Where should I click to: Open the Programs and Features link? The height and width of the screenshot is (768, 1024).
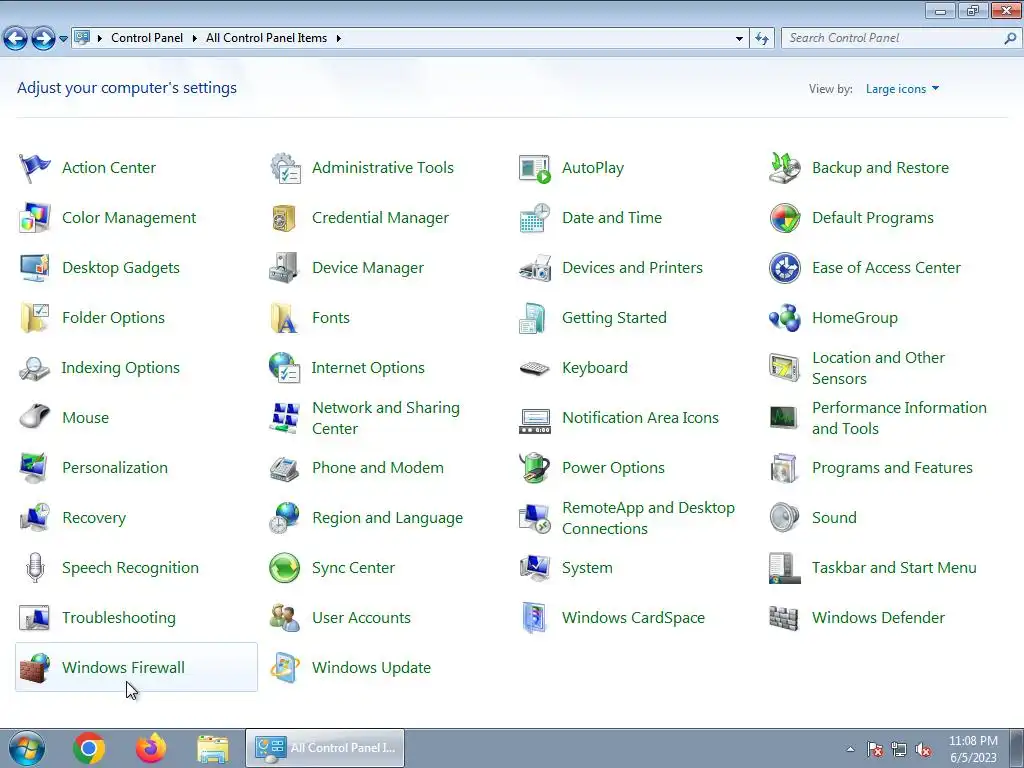pos(892,468)
